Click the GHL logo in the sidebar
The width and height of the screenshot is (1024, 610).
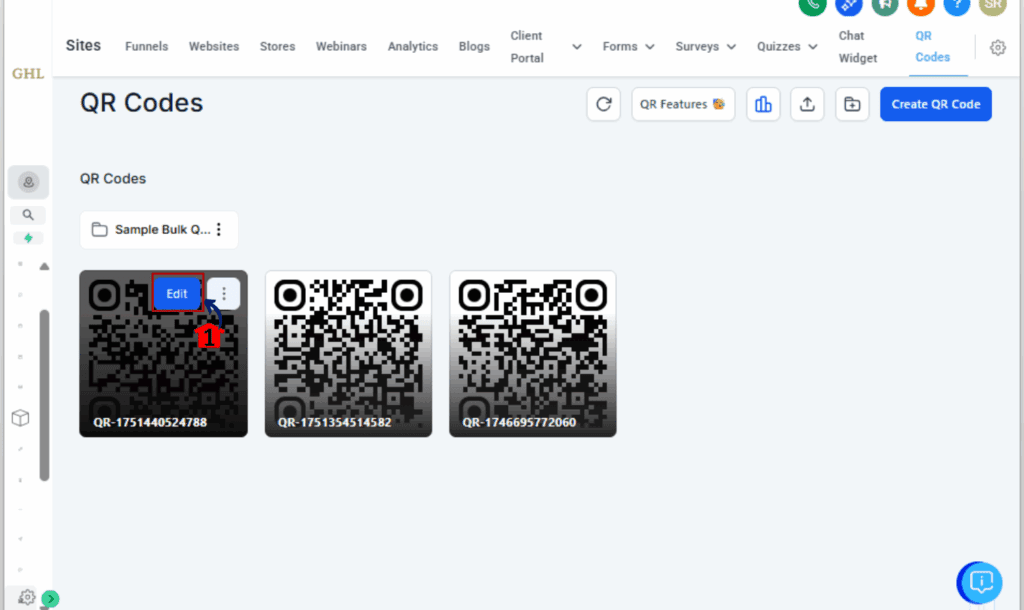(x=28, y=73)
